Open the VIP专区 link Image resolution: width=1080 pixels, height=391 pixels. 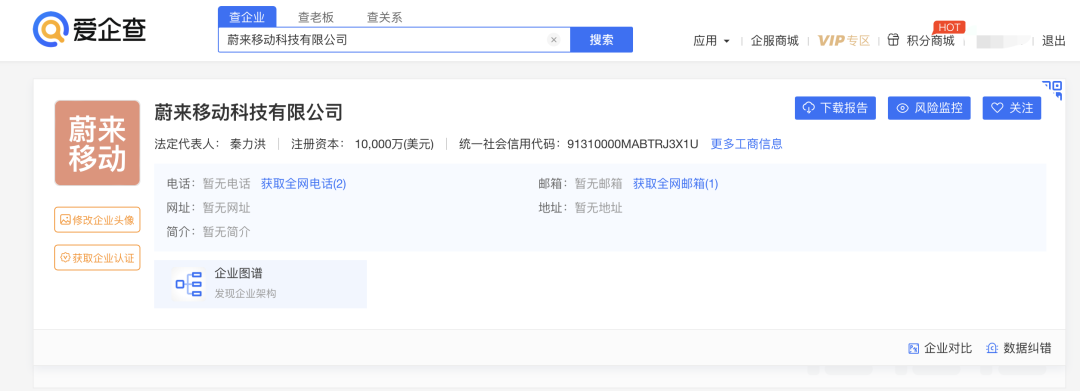[844, 41]
